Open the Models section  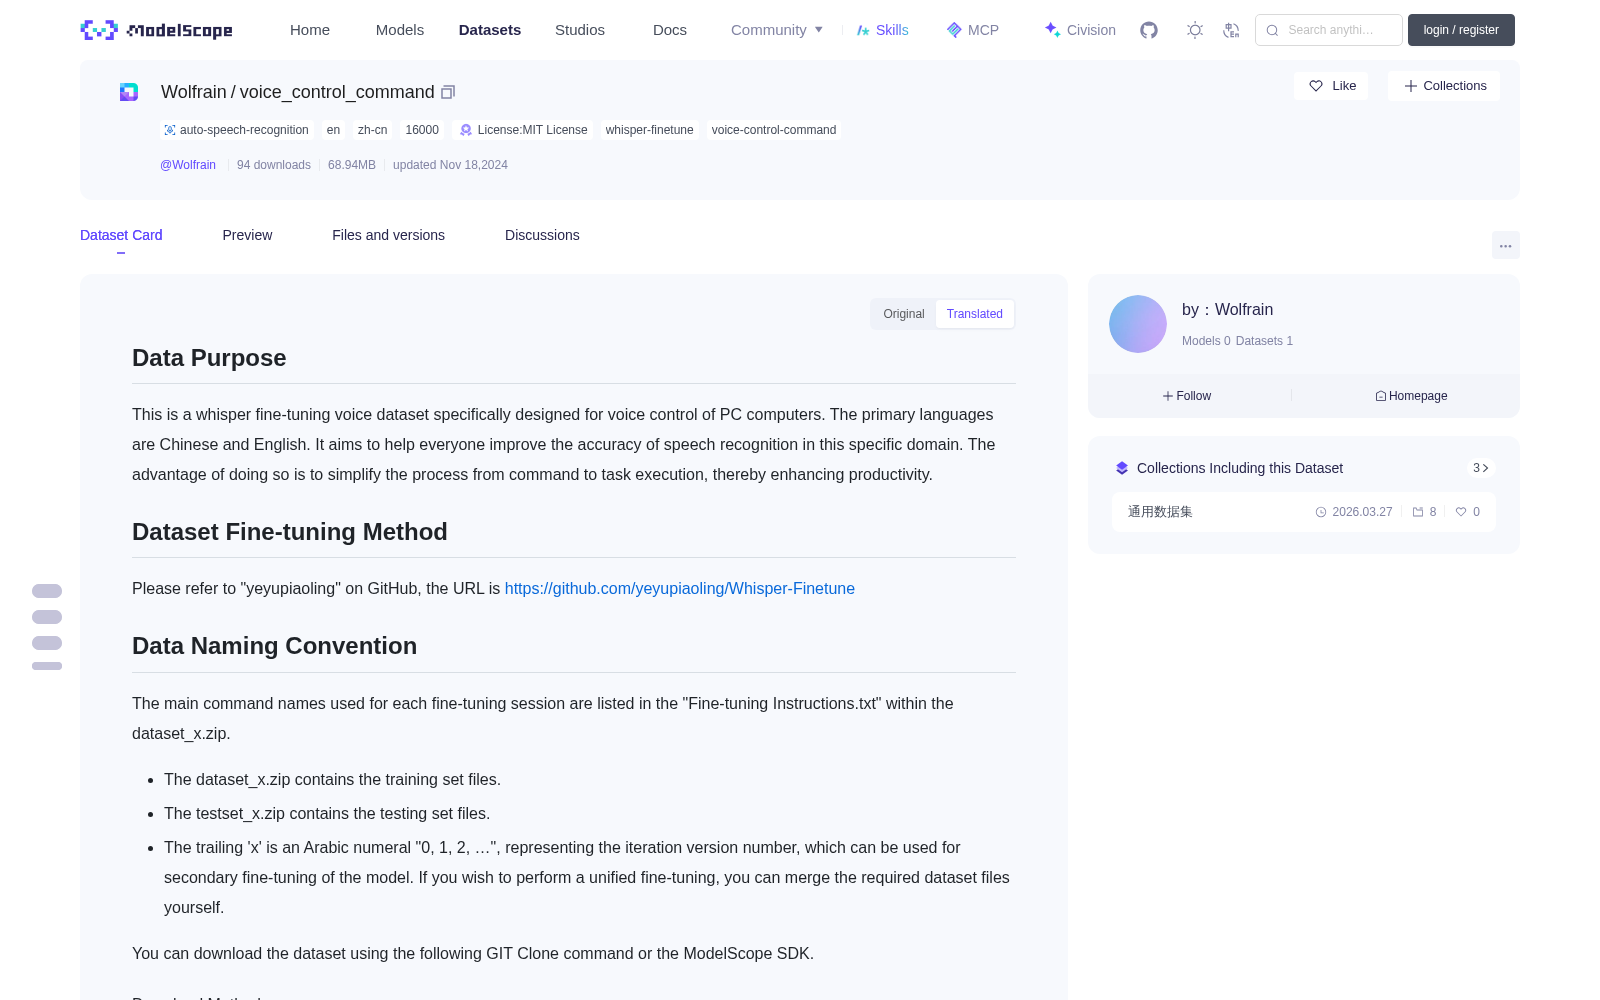pos(400,30)
